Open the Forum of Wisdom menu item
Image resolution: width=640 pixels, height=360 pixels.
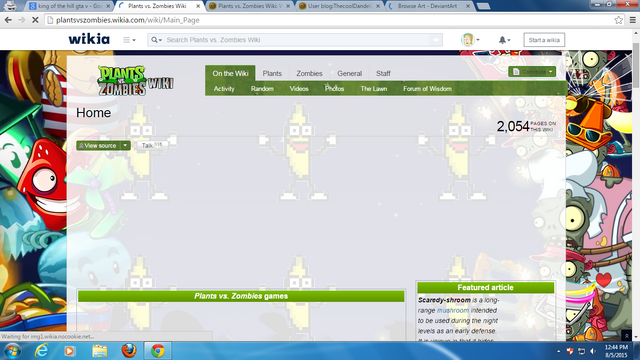(x=427, y=89)
